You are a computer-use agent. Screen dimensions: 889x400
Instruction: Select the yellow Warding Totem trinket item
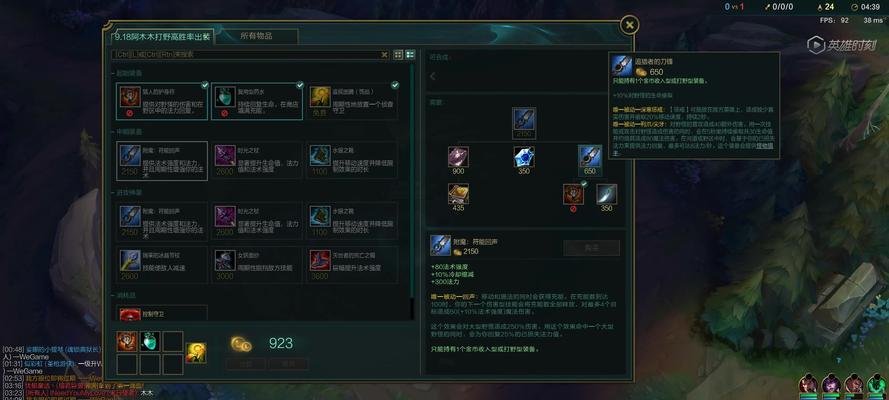(352, 101)
